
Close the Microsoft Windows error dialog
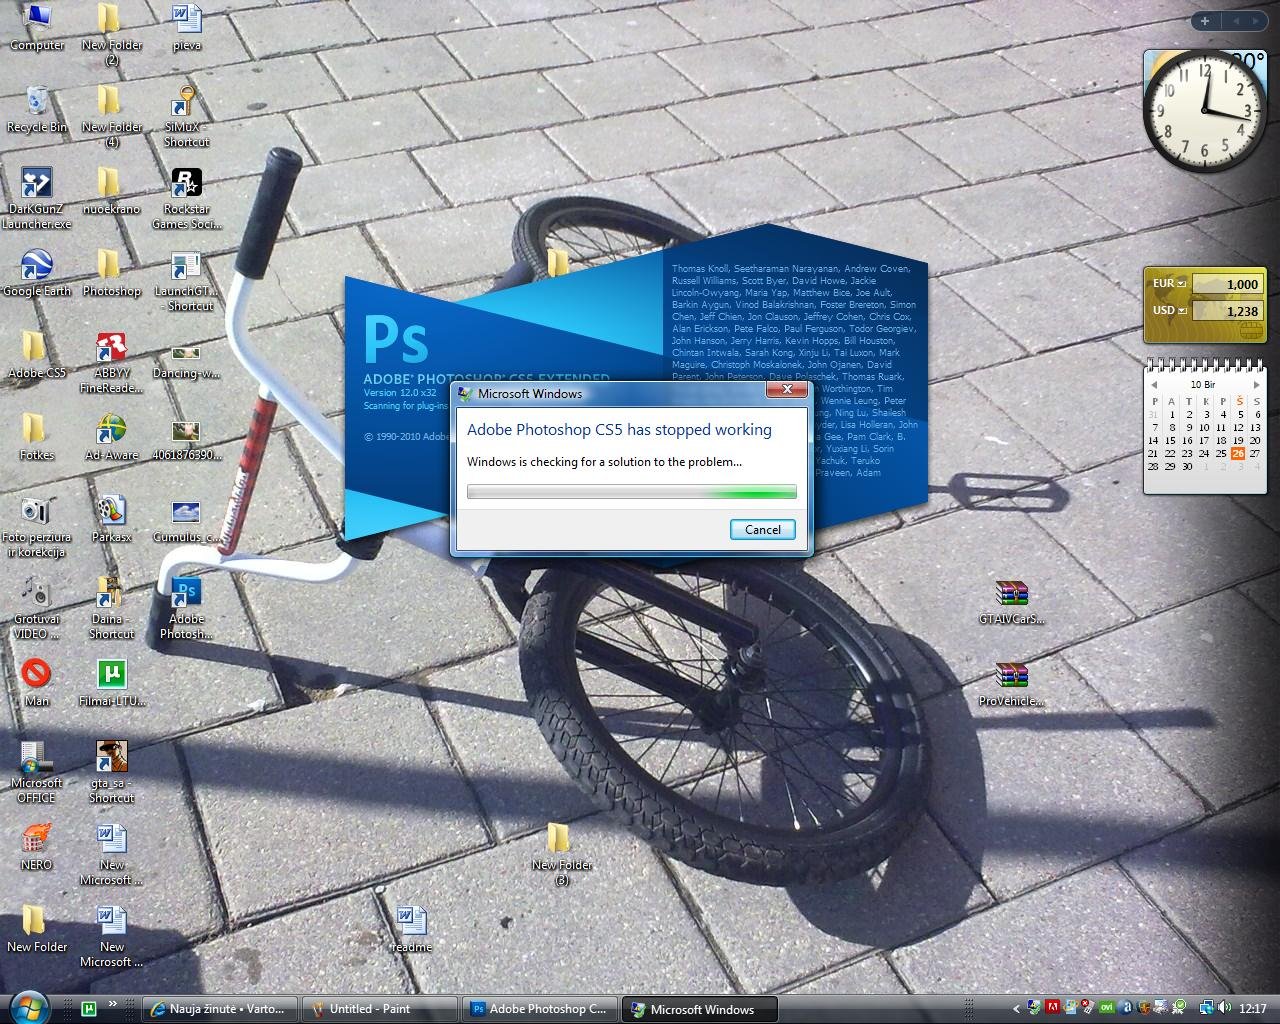point(787,390)
